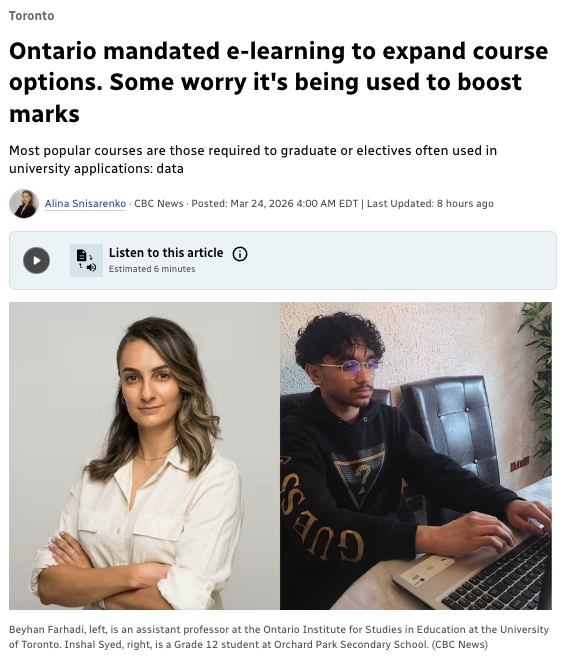Click the text-to-speech document icon

(86, 261)
